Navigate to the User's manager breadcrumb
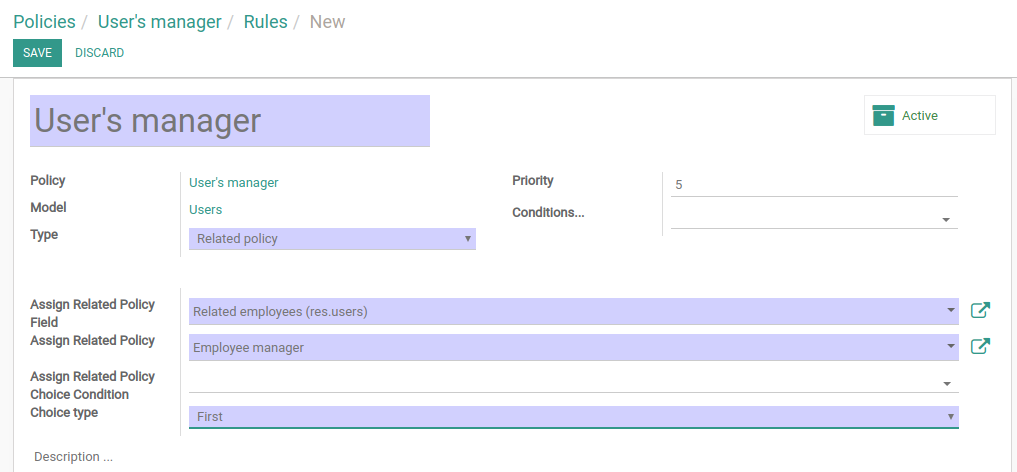Viewport: 1017px width, 472px height. click(160, 21)
